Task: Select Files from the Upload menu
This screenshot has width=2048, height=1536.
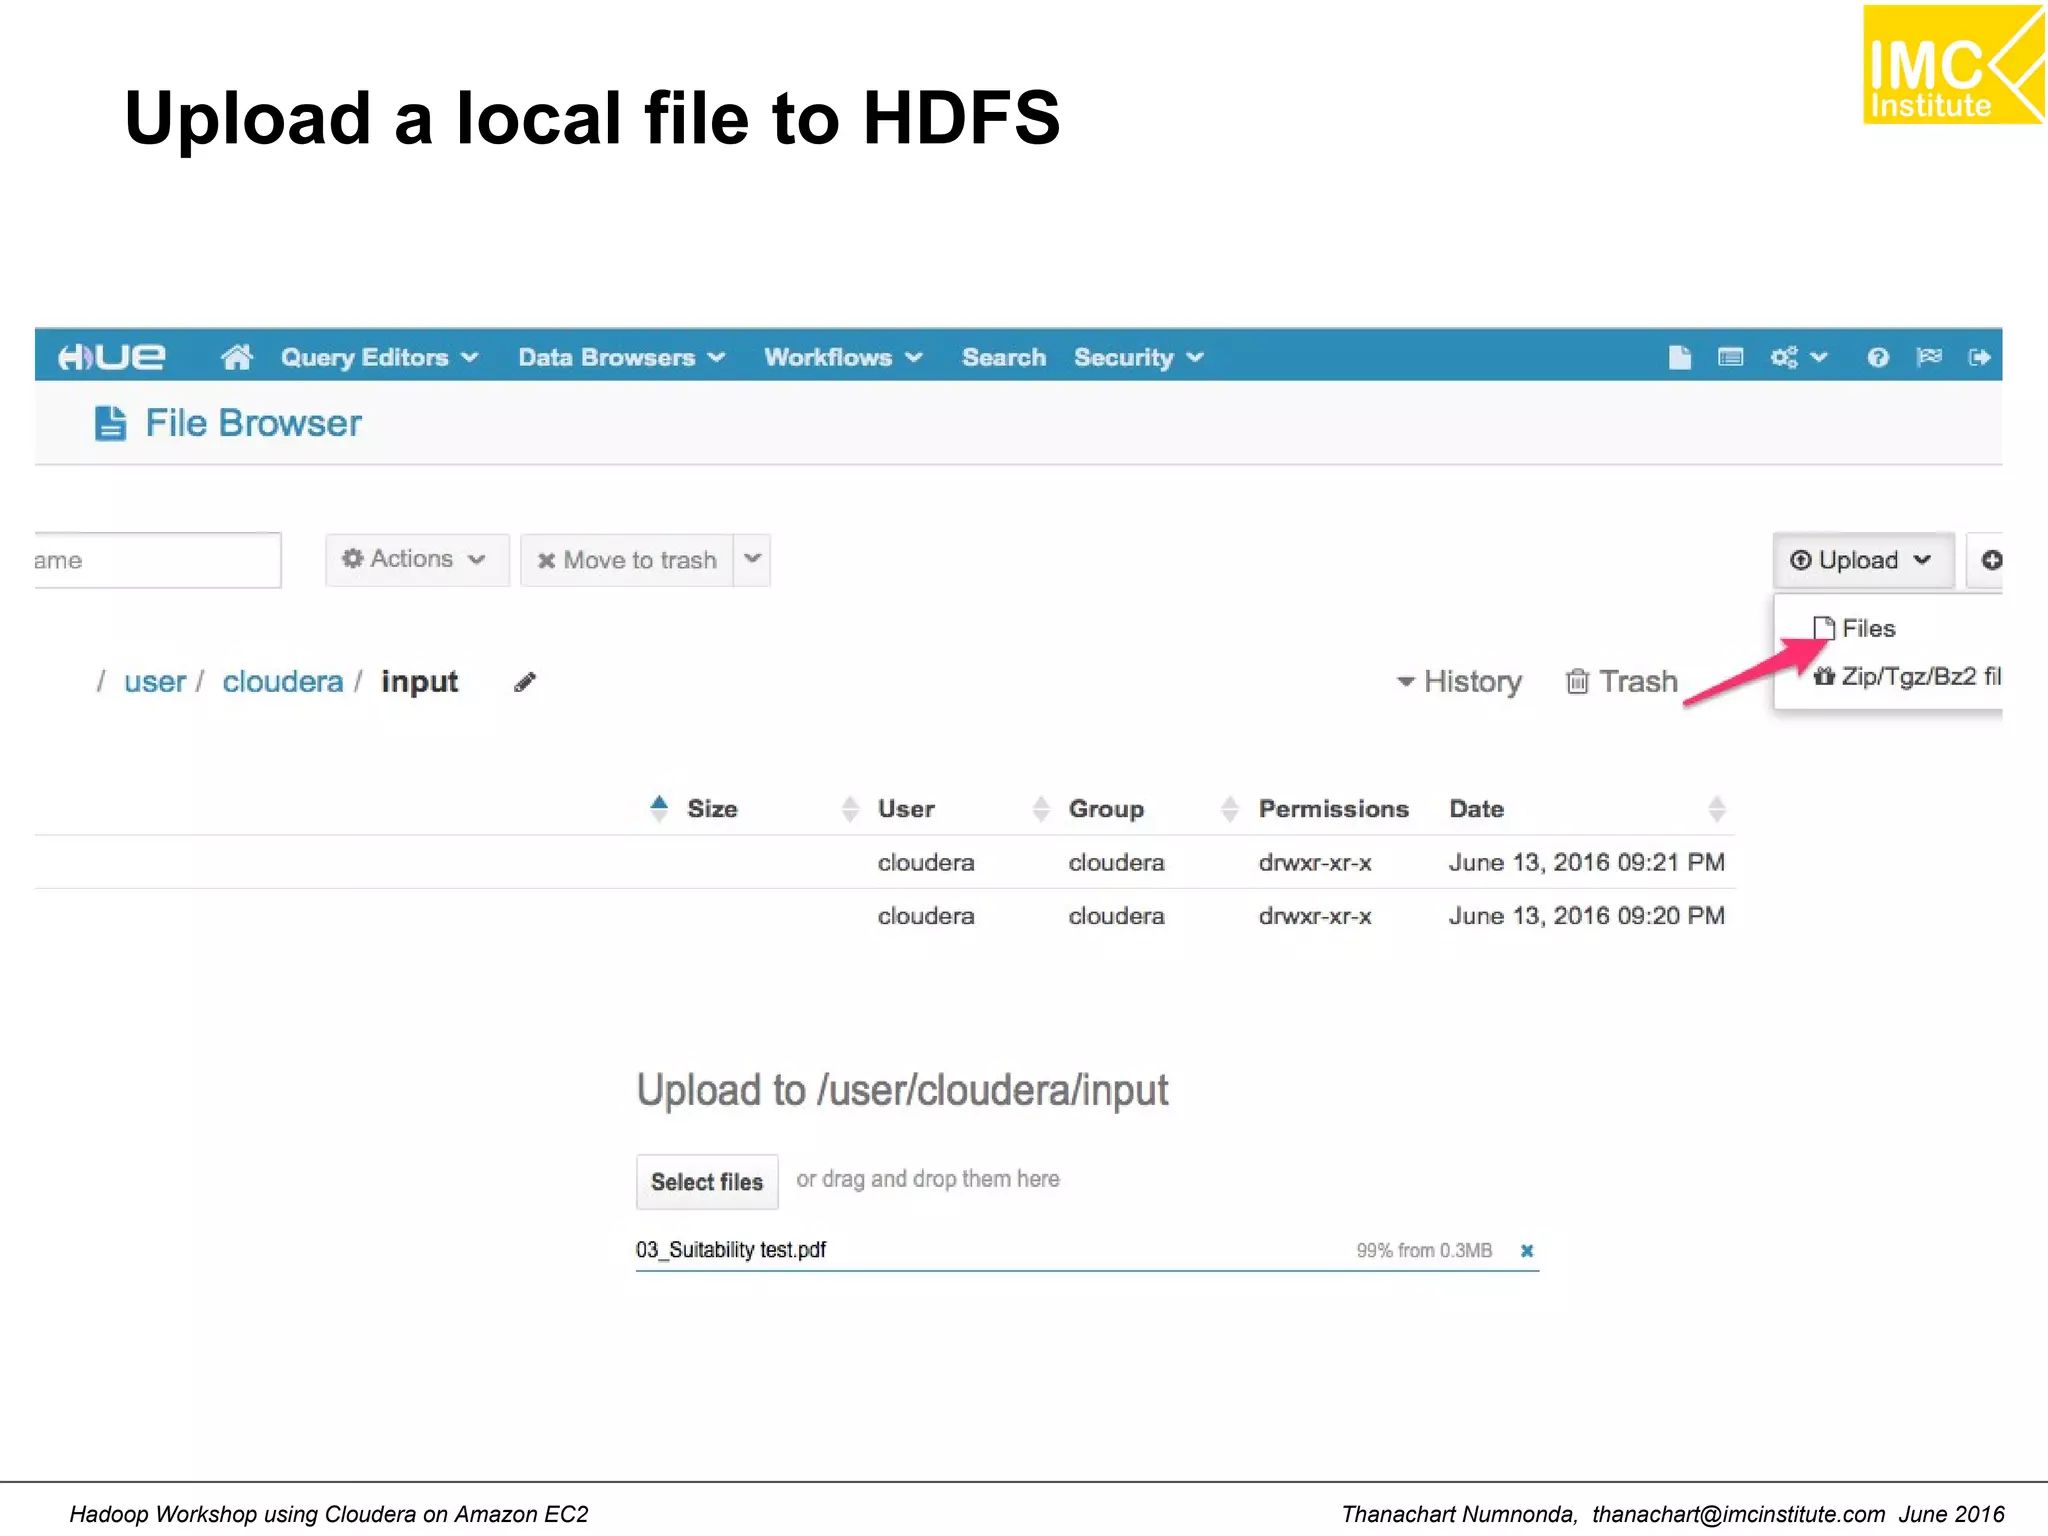Action: pyautogui.click(x=1856, y=628)
